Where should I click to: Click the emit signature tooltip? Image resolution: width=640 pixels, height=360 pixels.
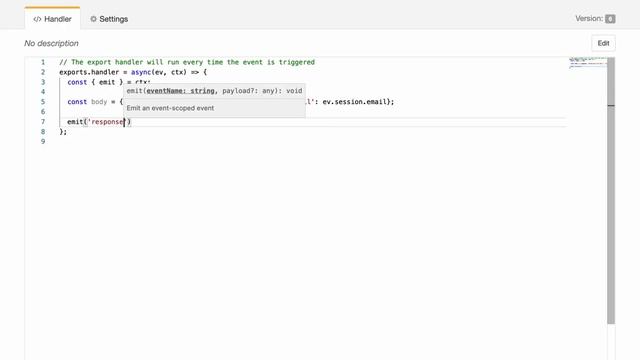pos(214,91)
